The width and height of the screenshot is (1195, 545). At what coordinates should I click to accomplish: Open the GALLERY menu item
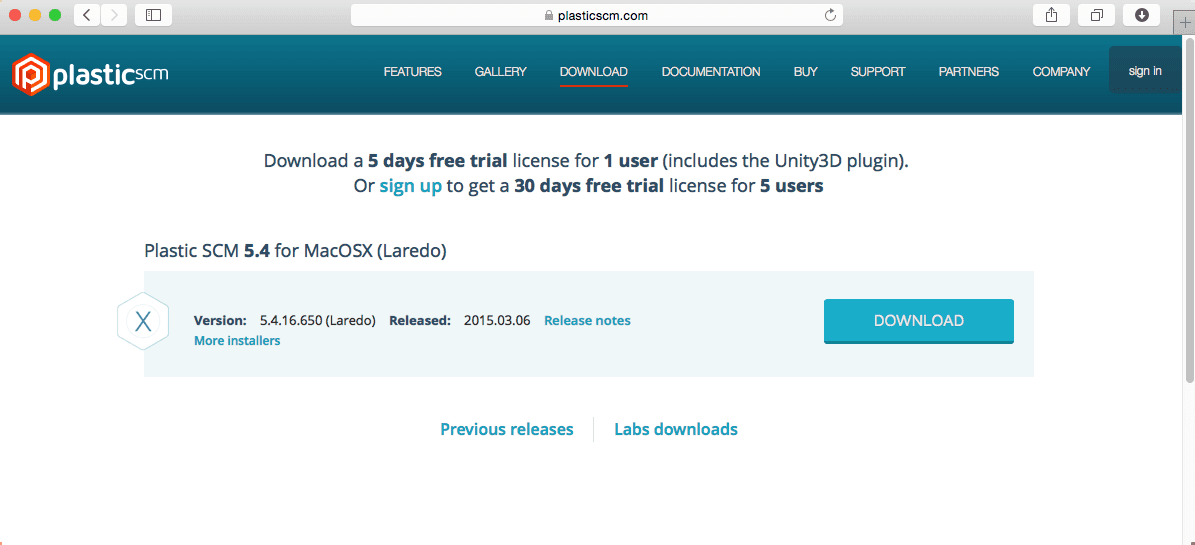pos(501,72)
